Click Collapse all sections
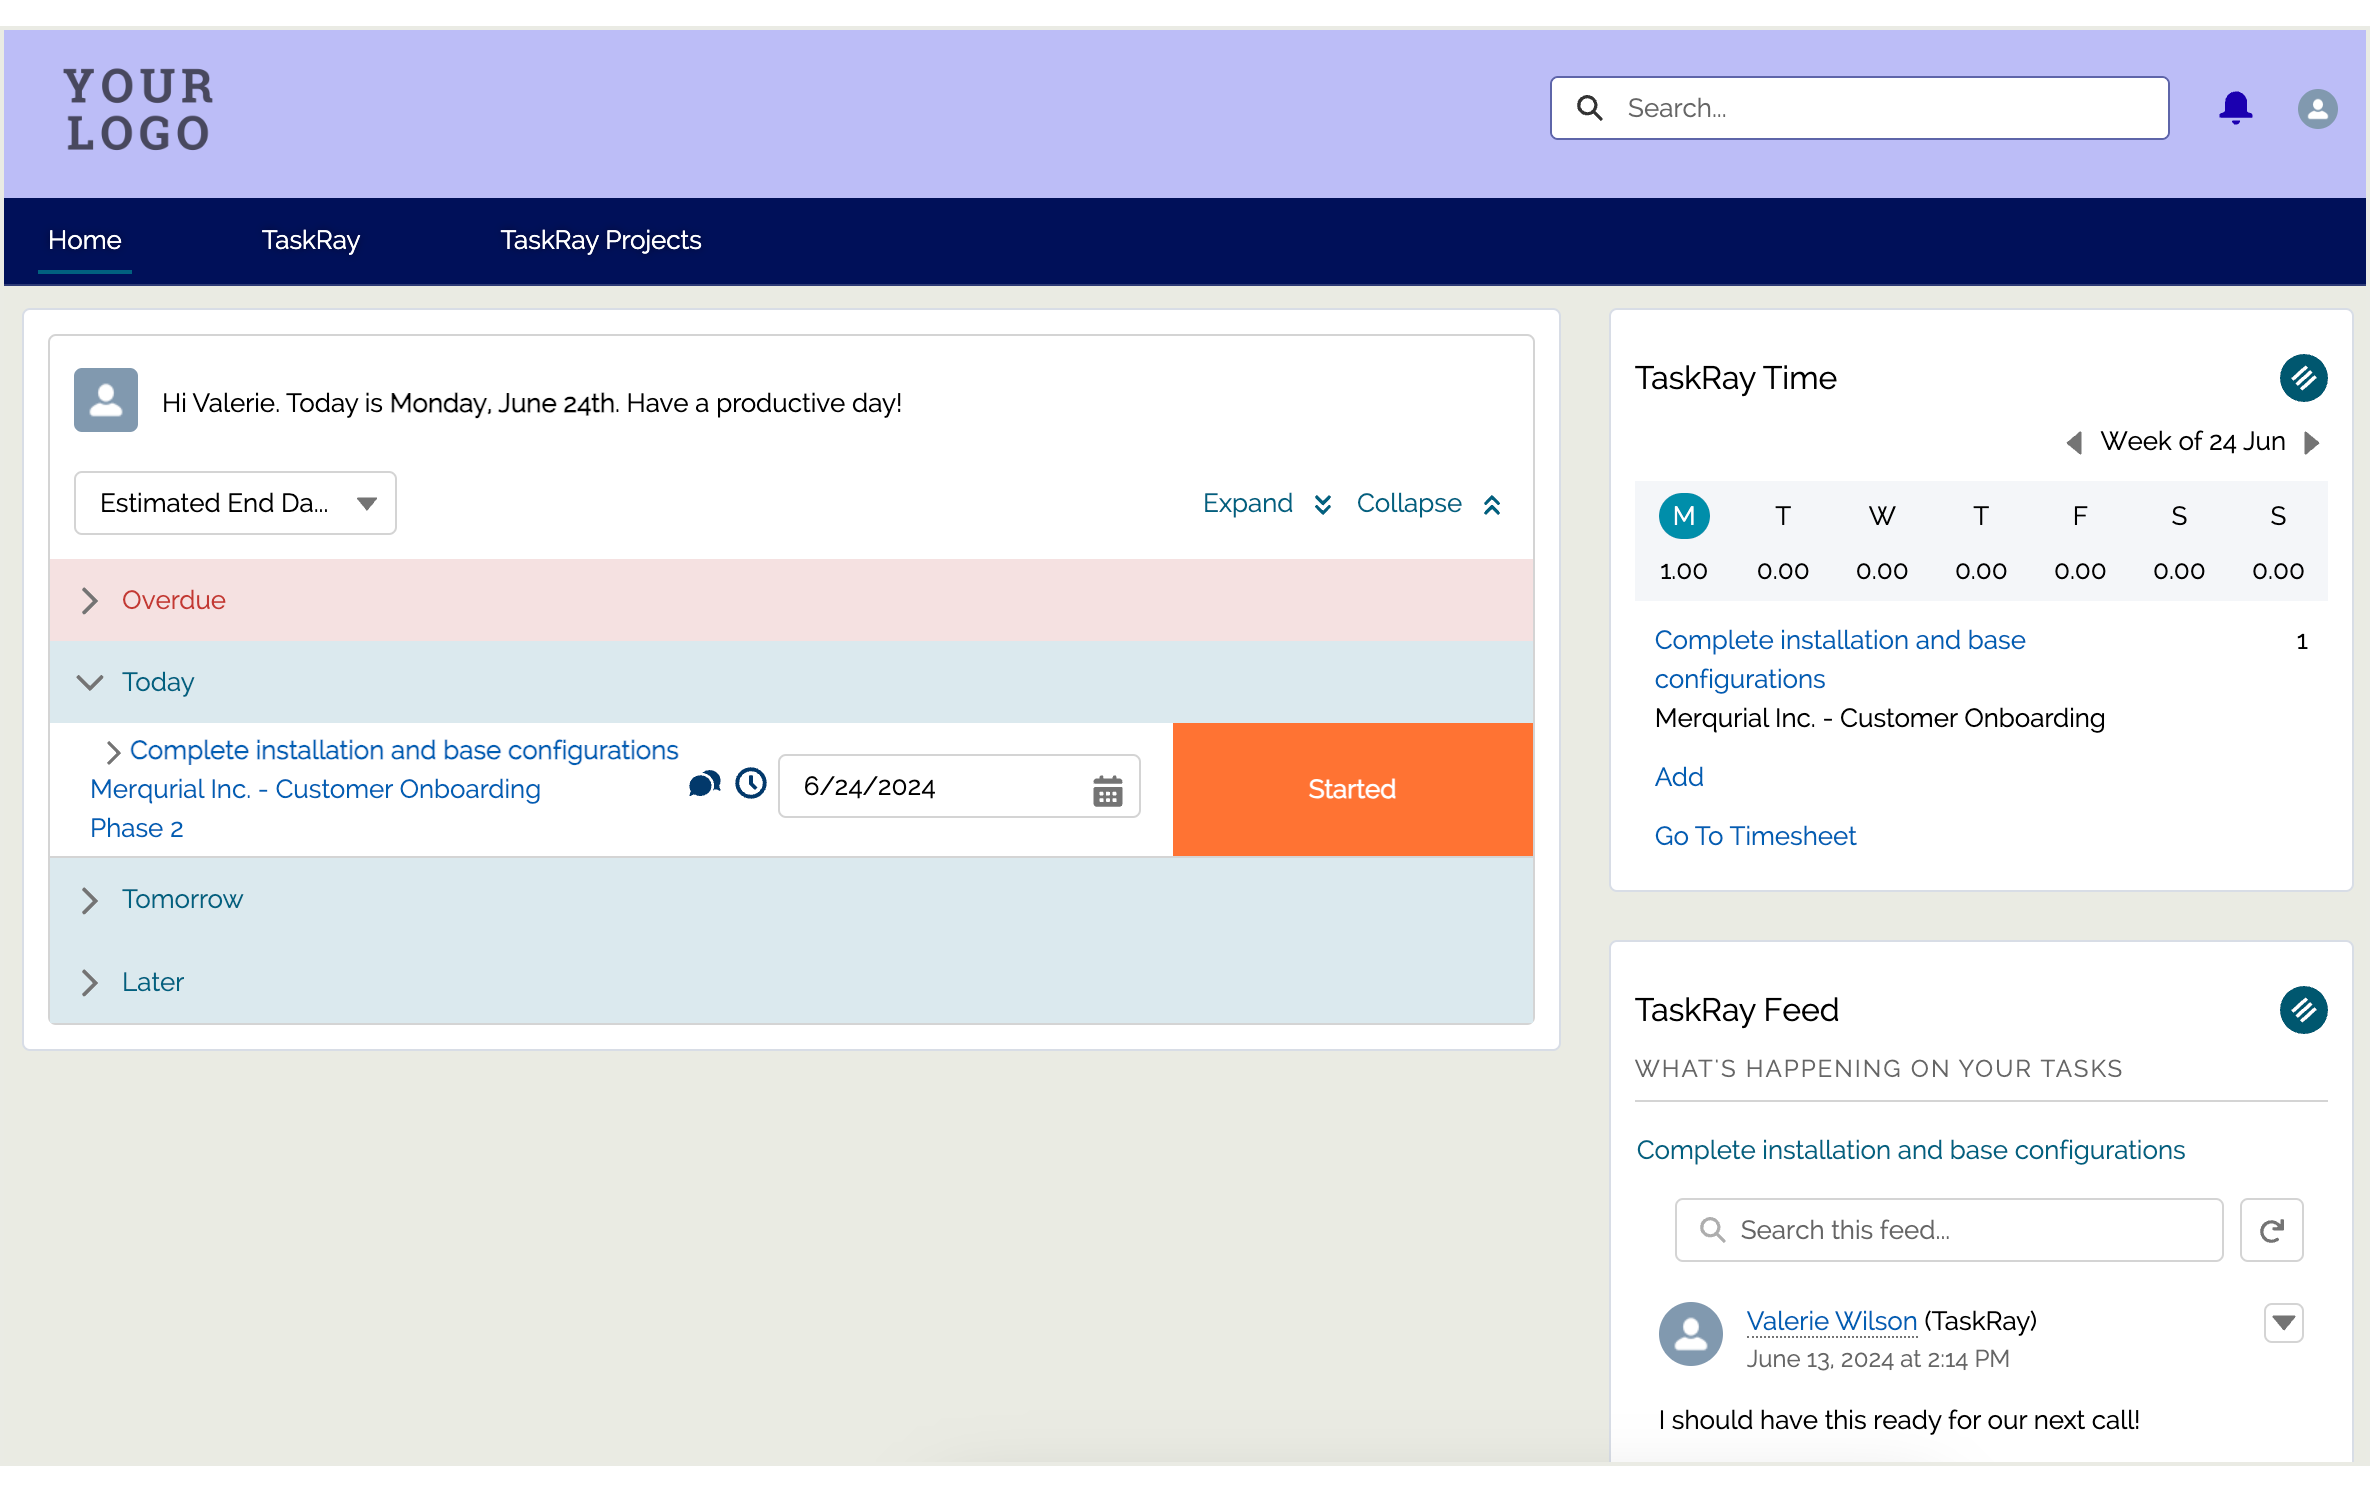 coord(1429,503)
